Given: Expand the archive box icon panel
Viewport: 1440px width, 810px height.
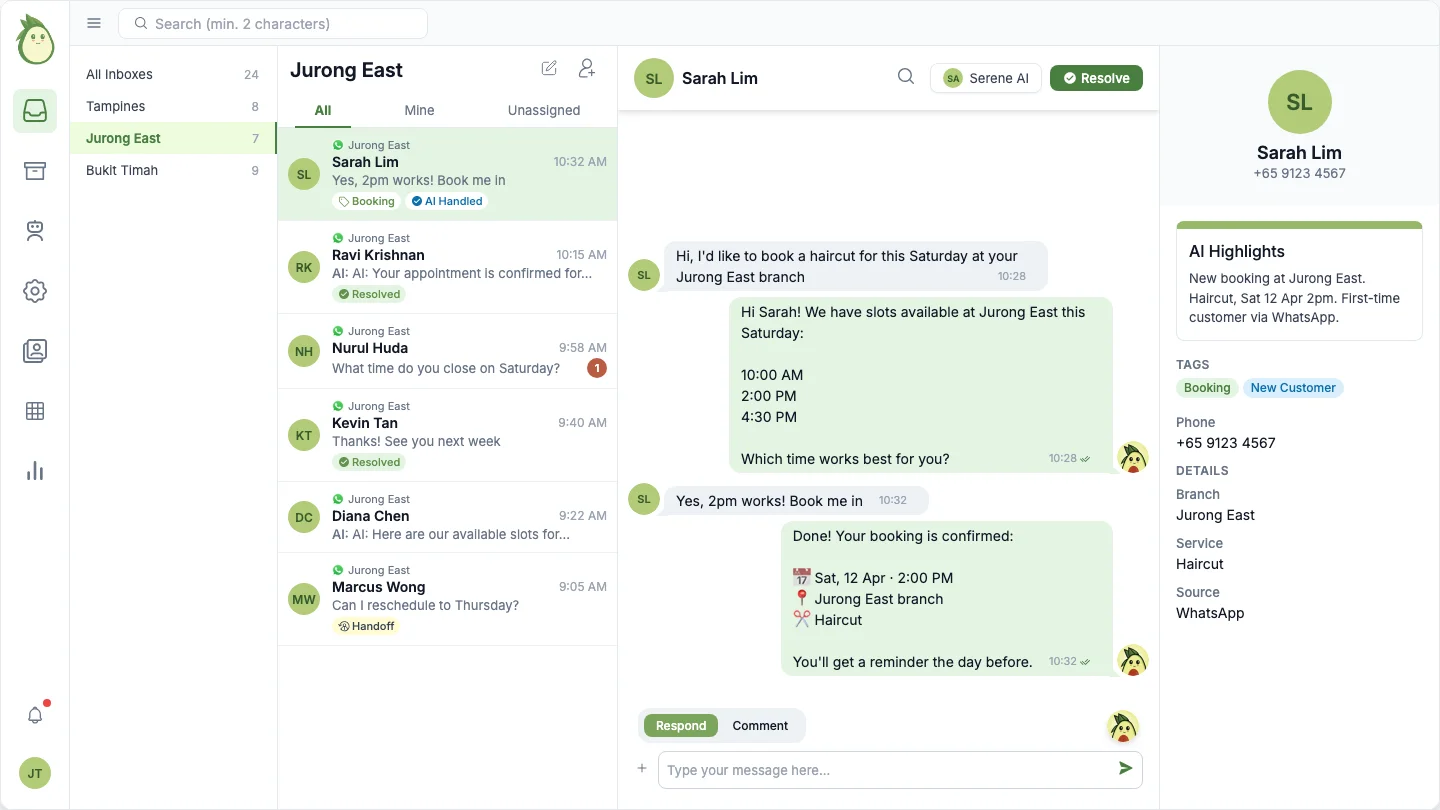Looking at the screenshot, I should [35, 171].
